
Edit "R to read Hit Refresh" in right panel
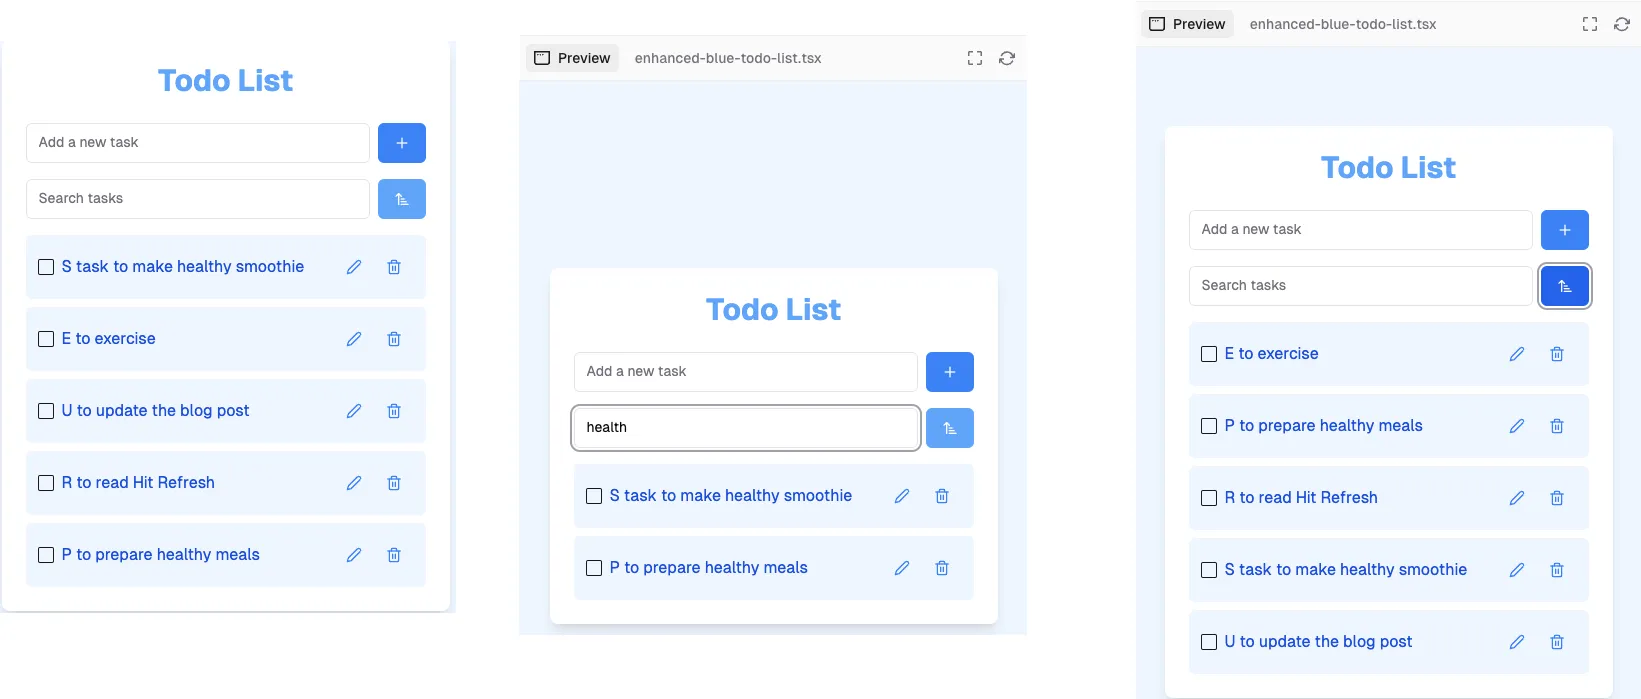(x=1517, y=497)
